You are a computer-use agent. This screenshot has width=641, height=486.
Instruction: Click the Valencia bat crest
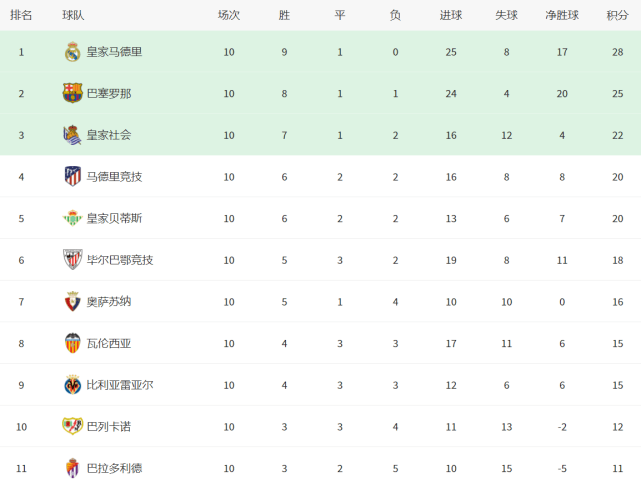(73, 343)
